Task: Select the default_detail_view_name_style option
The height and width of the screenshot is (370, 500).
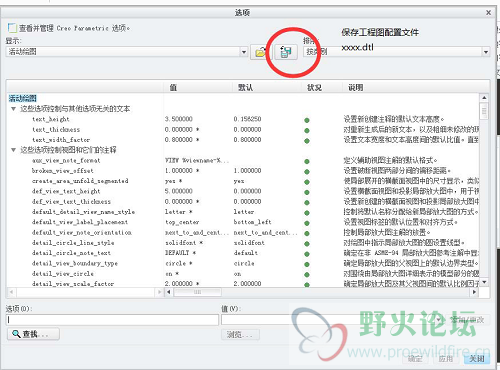Action: (x=83, y=212)
